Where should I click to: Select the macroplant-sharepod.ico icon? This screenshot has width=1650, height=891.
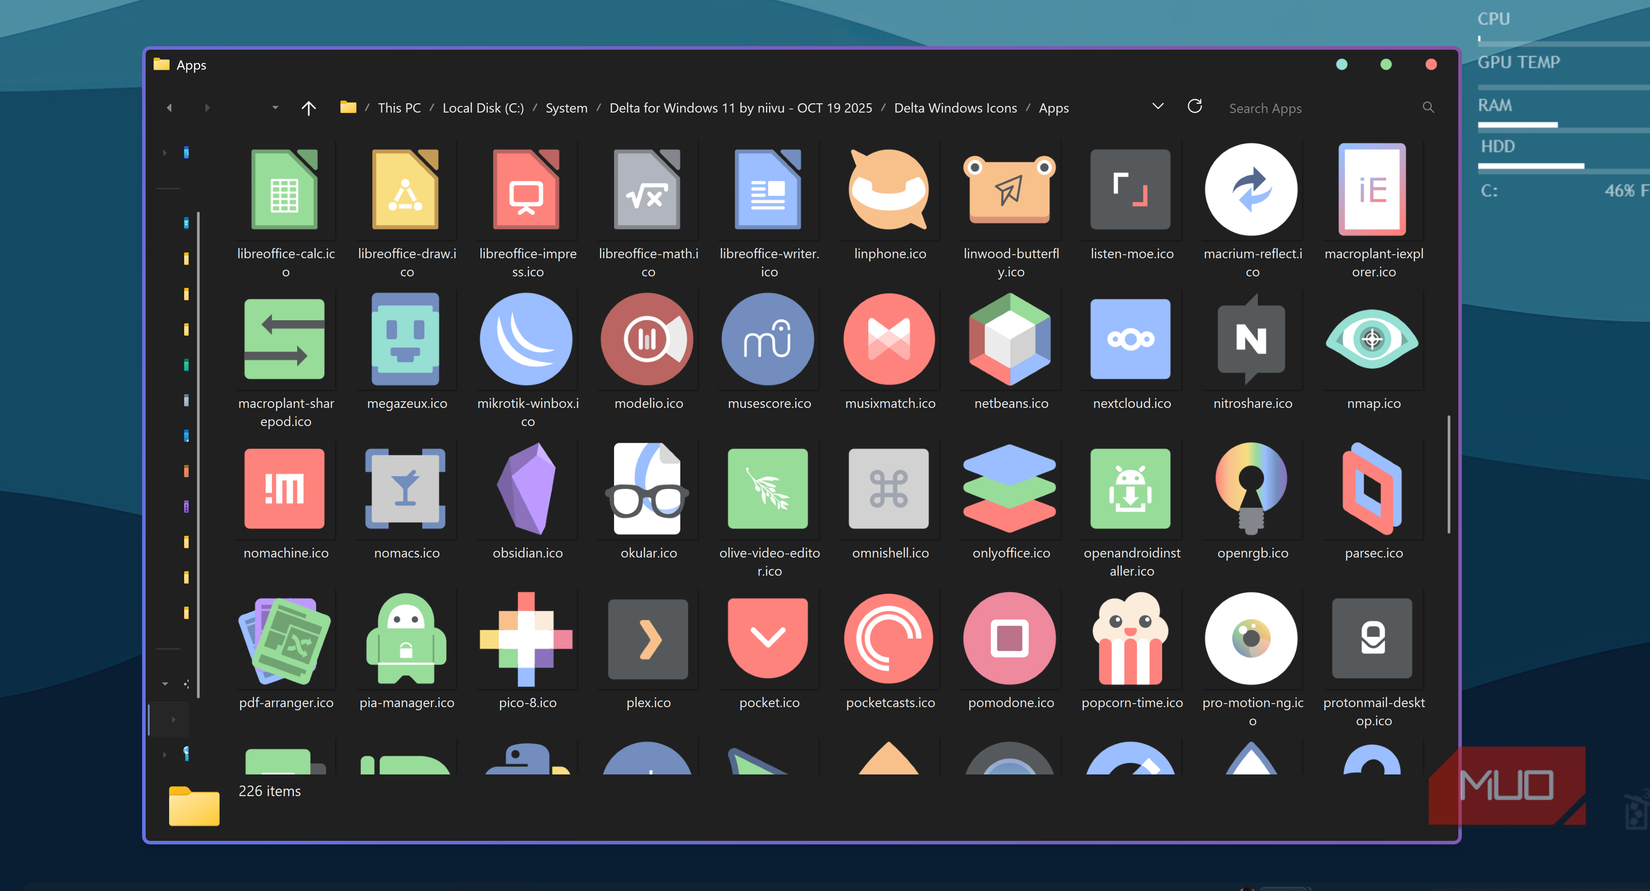click(285, 340)
